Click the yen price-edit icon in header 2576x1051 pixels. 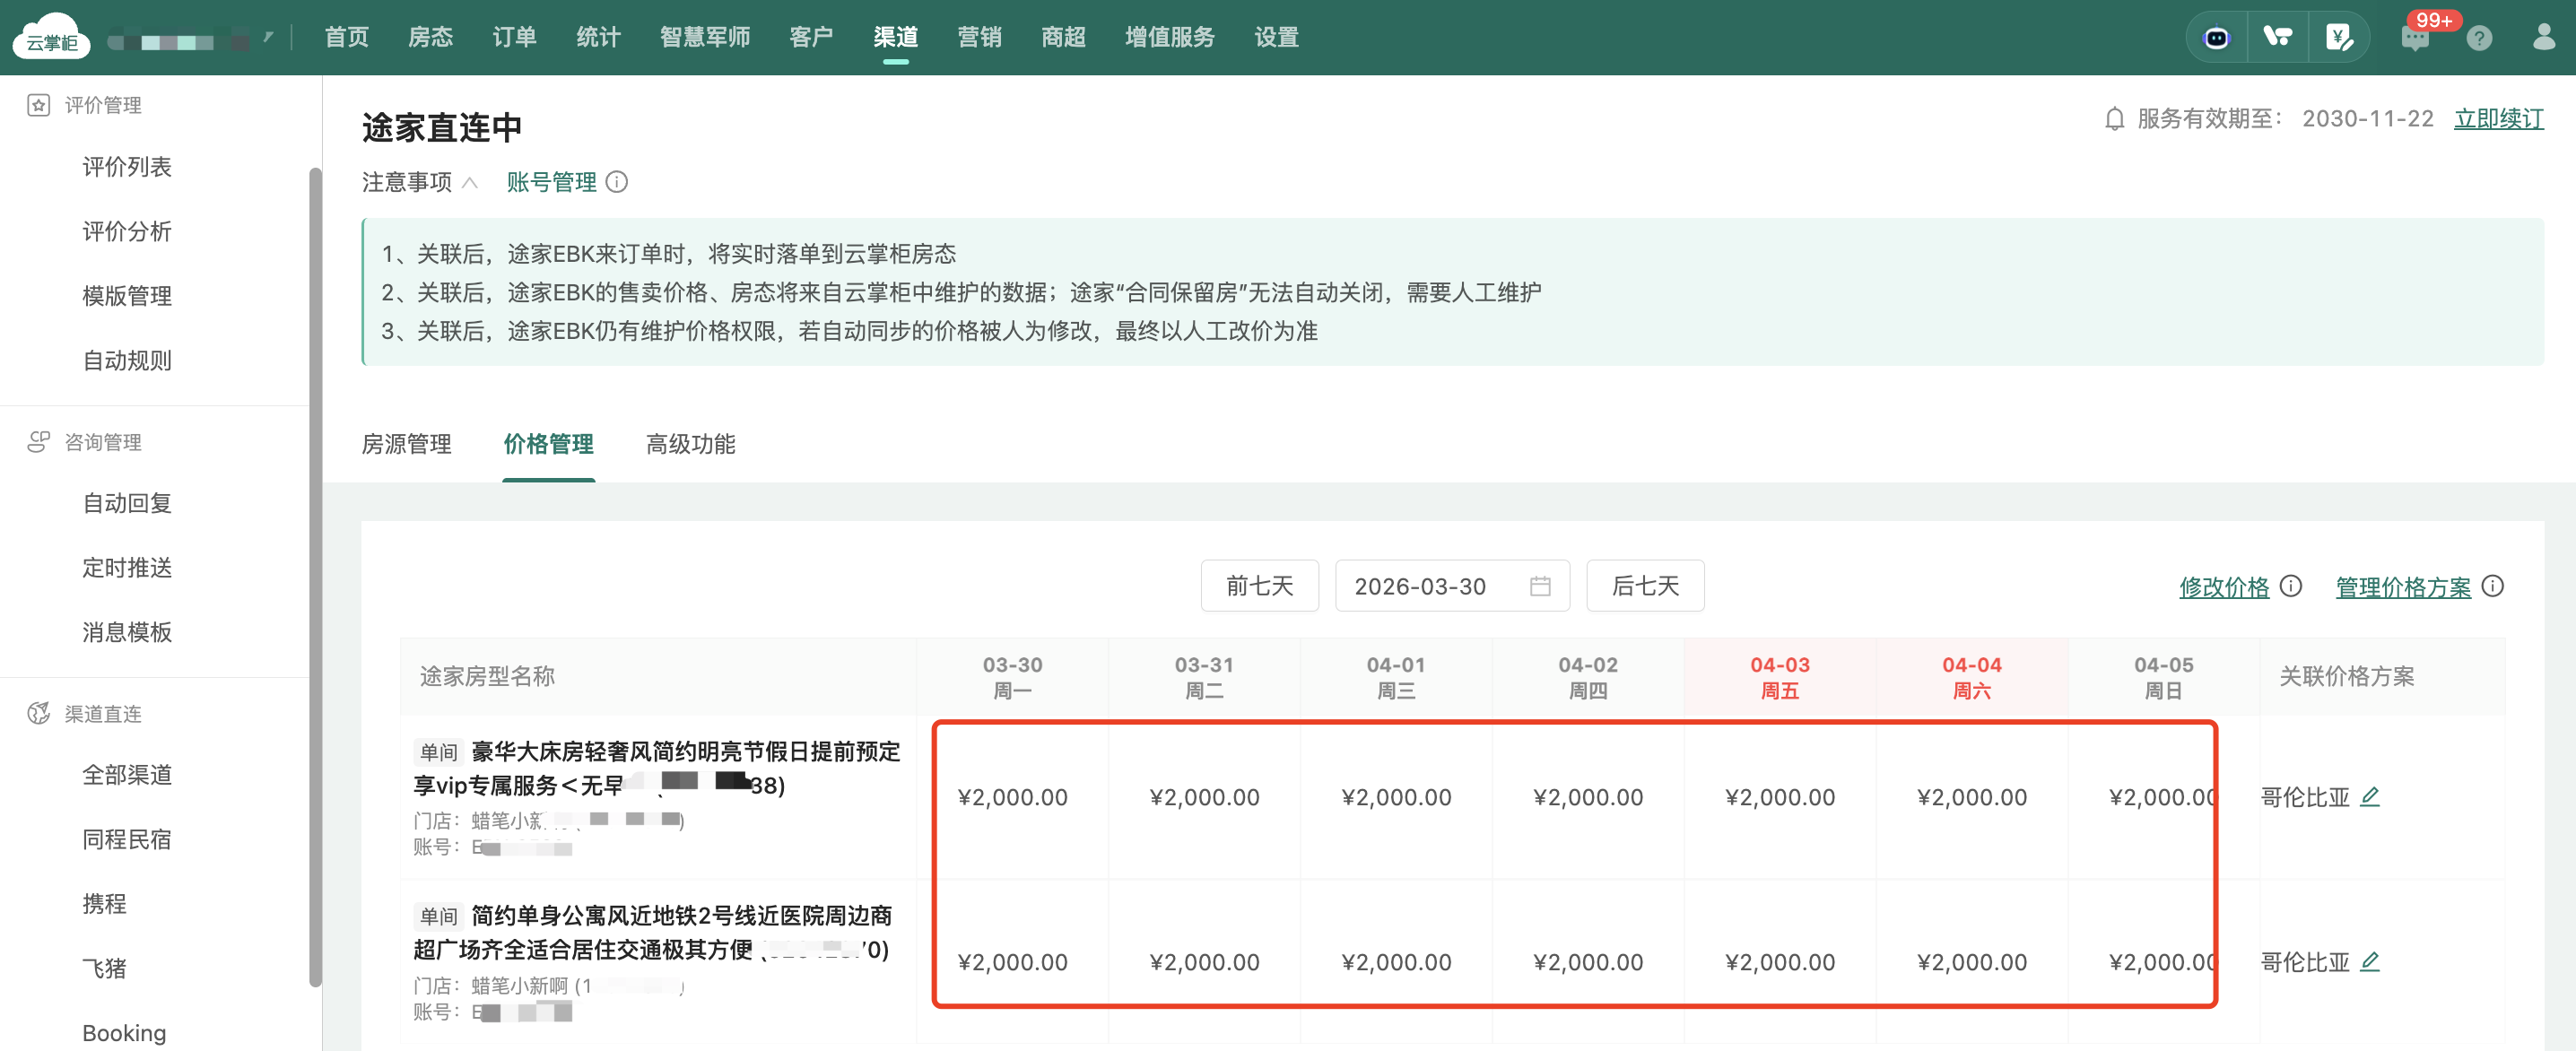[2338, 38]
